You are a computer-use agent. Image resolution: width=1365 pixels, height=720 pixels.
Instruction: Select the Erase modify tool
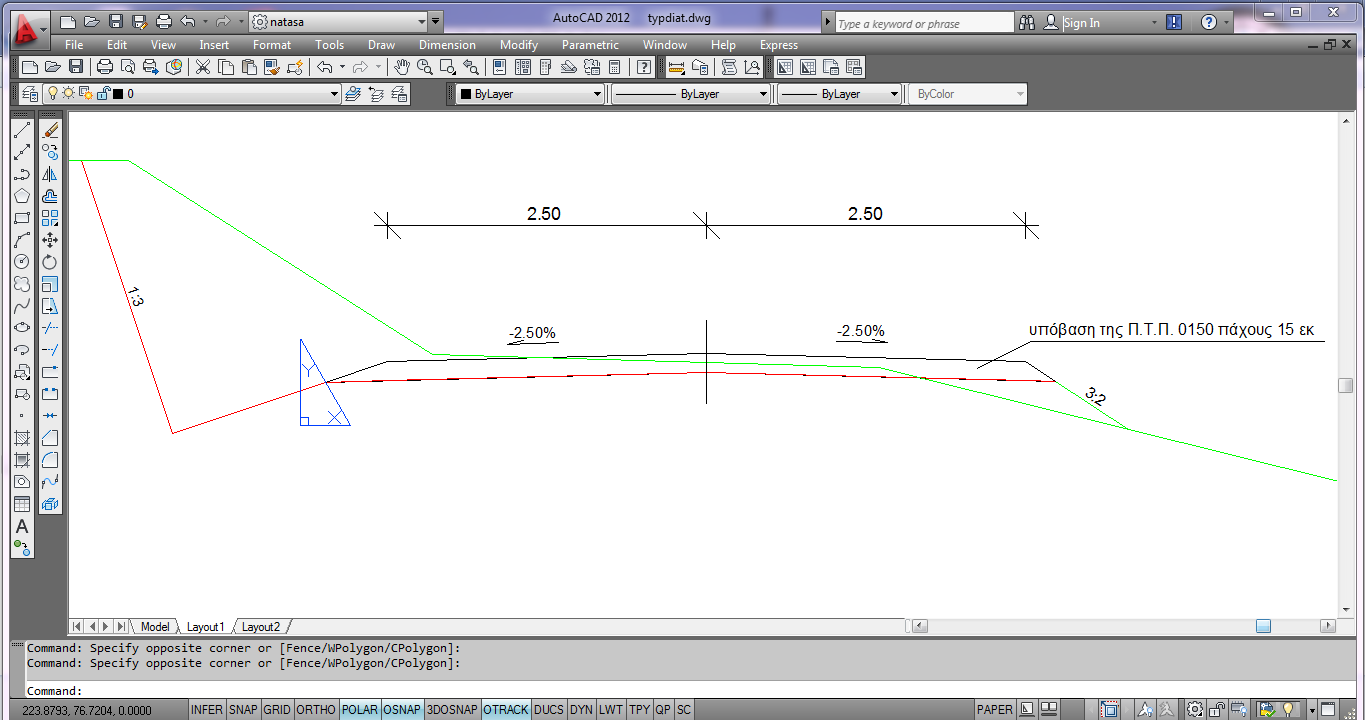[50, 130]
